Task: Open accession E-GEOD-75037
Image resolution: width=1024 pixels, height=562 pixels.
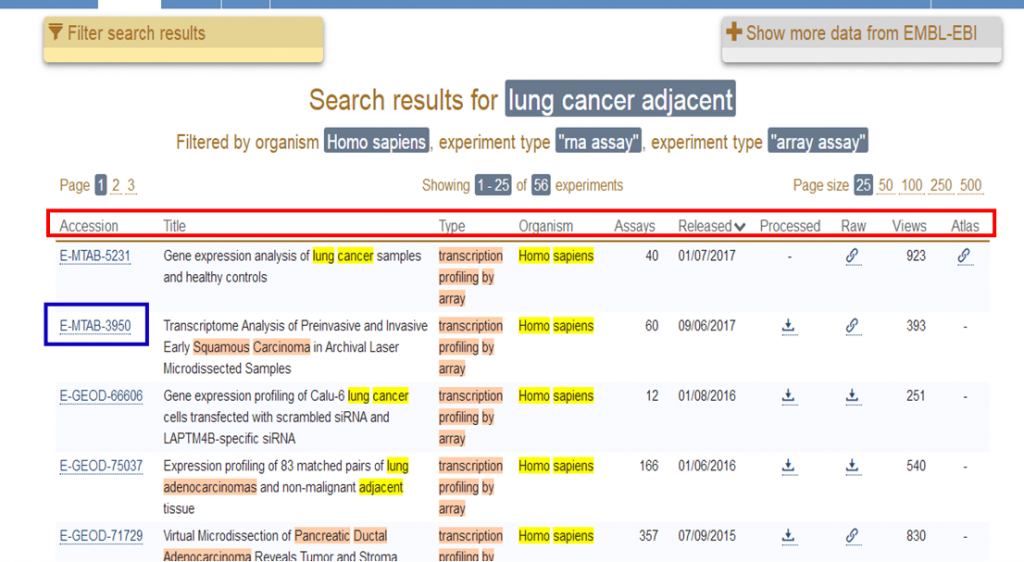Action: click(x=101, y=466)
